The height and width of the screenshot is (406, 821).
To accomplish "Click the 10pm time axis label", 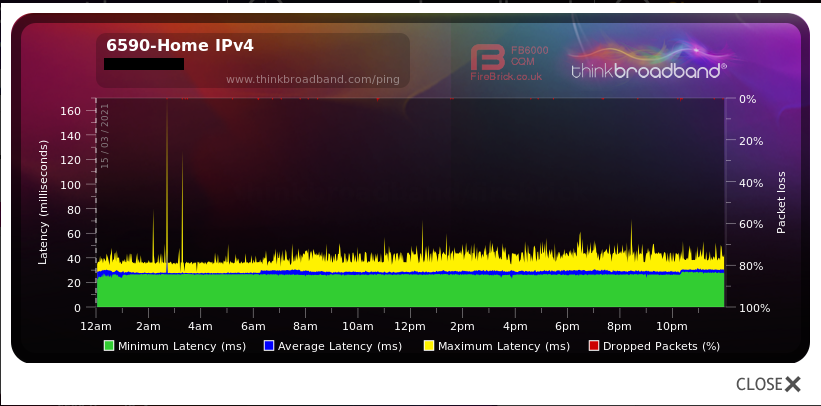I will (672, 326).
